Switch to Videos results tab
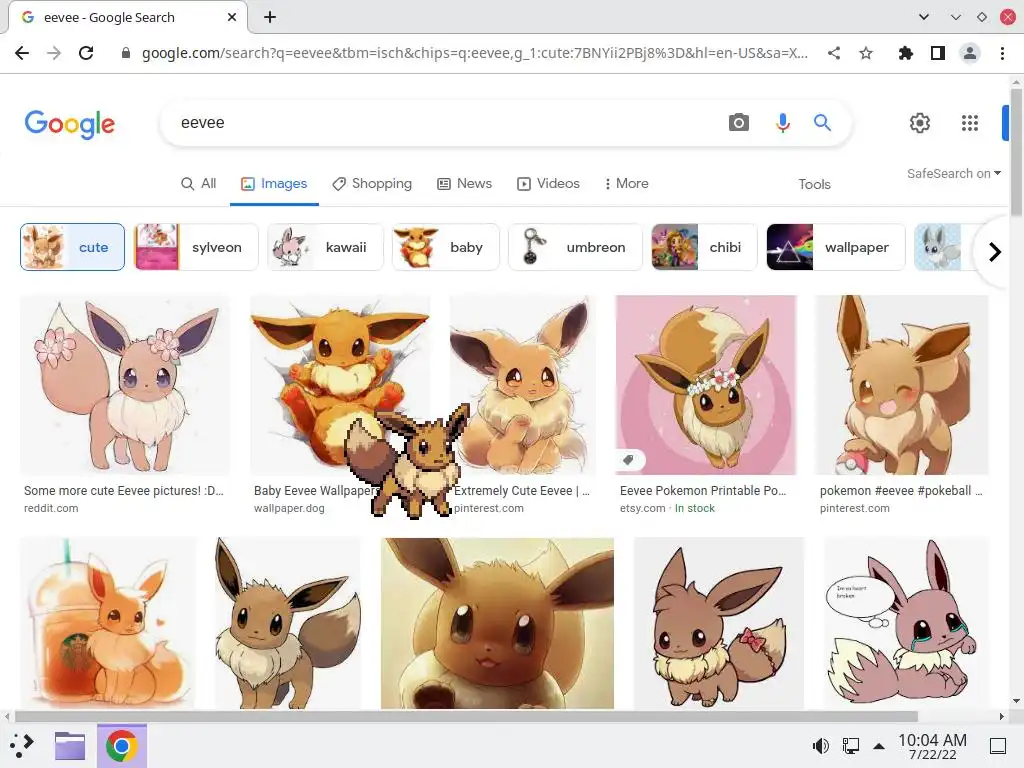Screen dimensions: 1024x768 coord(548,184)
